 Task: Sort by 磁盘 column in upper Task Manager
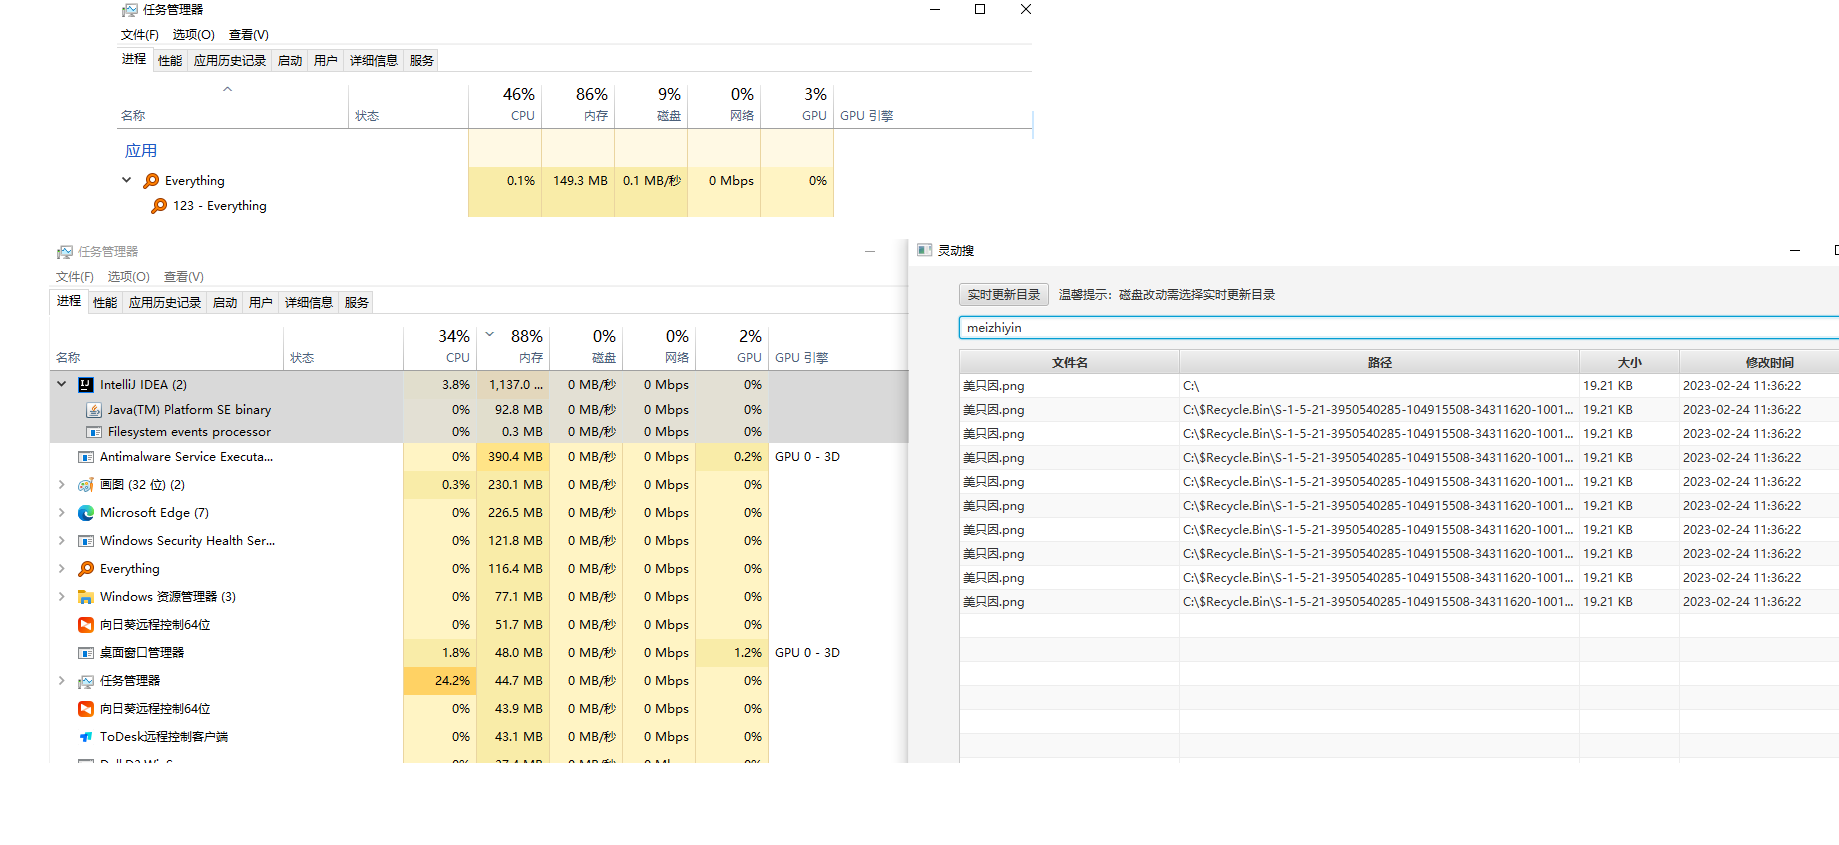651,105
